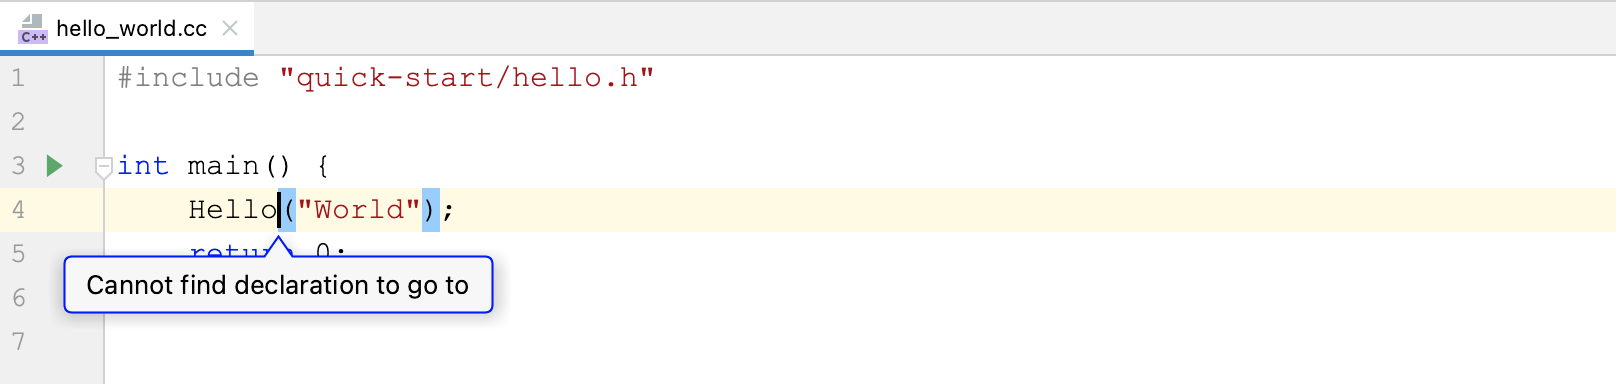Click line number 2 in gutter
This screenshot has width=1616, height=384.
click(18, 122)
